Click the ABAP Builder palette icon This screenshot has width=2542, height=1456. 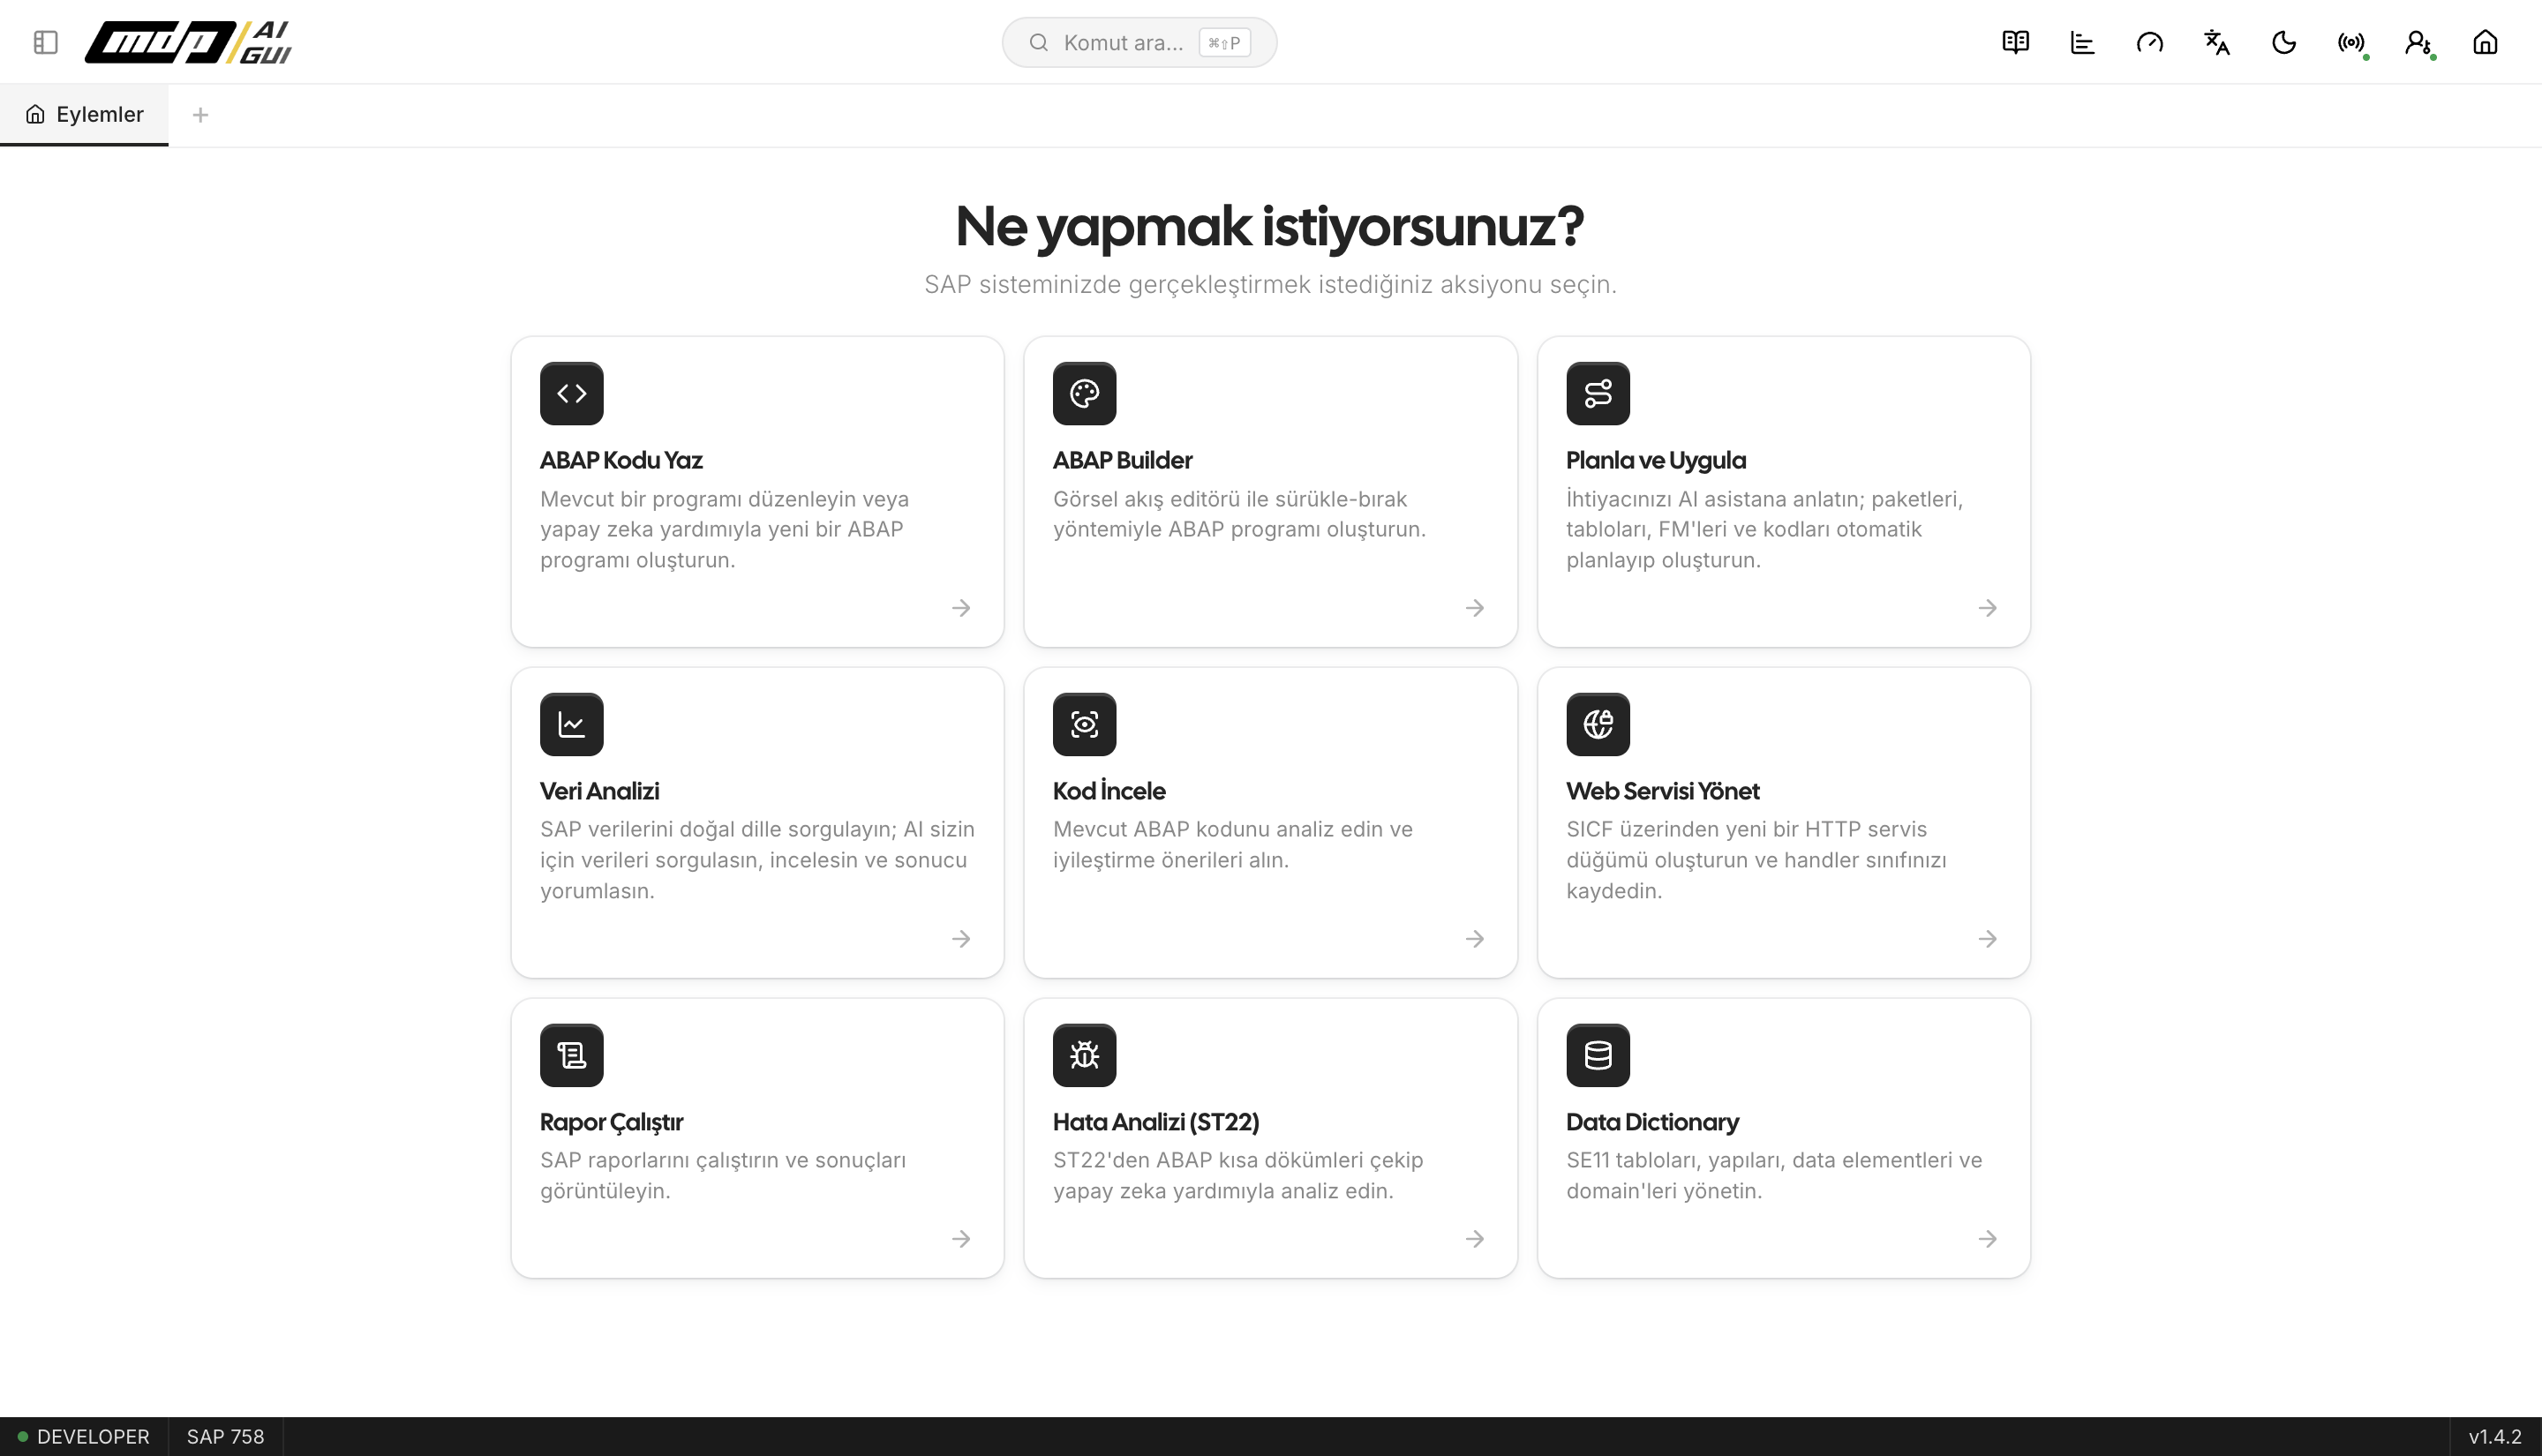coord(1084,393)
